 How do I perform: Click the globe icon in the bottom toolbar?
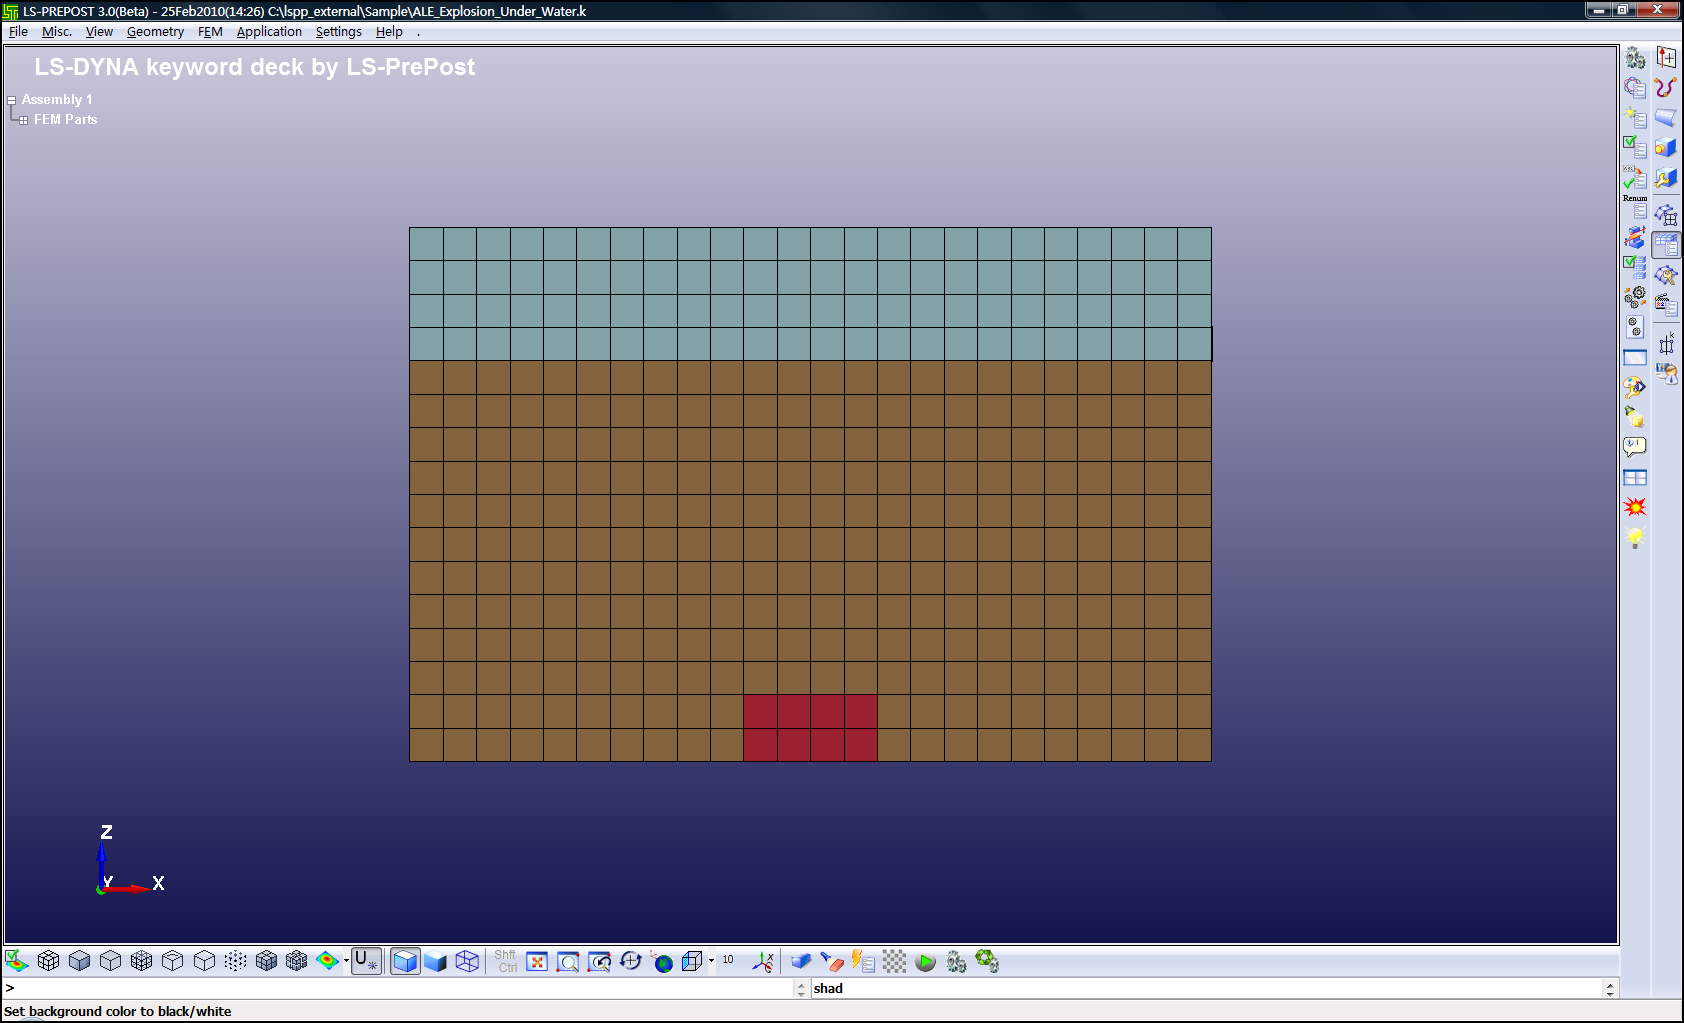click(x=663, y=961)
